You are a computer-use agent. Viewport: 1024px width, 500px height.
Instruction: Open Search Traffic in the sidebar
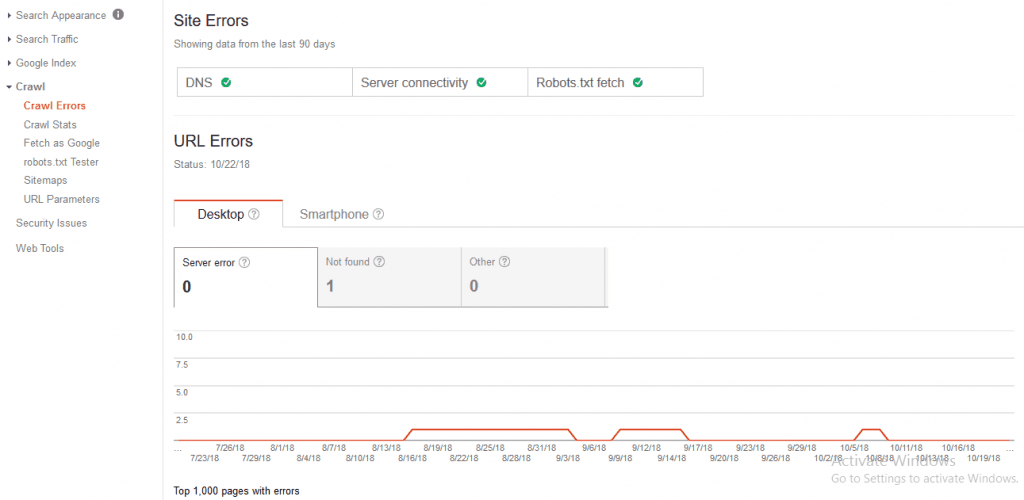(x=47, y=39)
